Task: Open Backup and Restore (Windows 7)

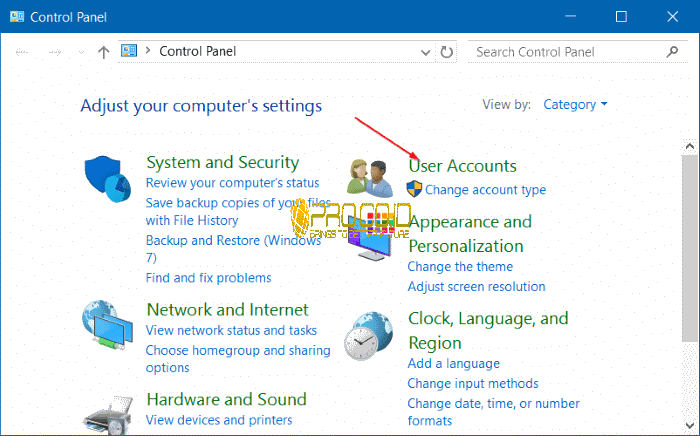Action: tap(233, 249)
